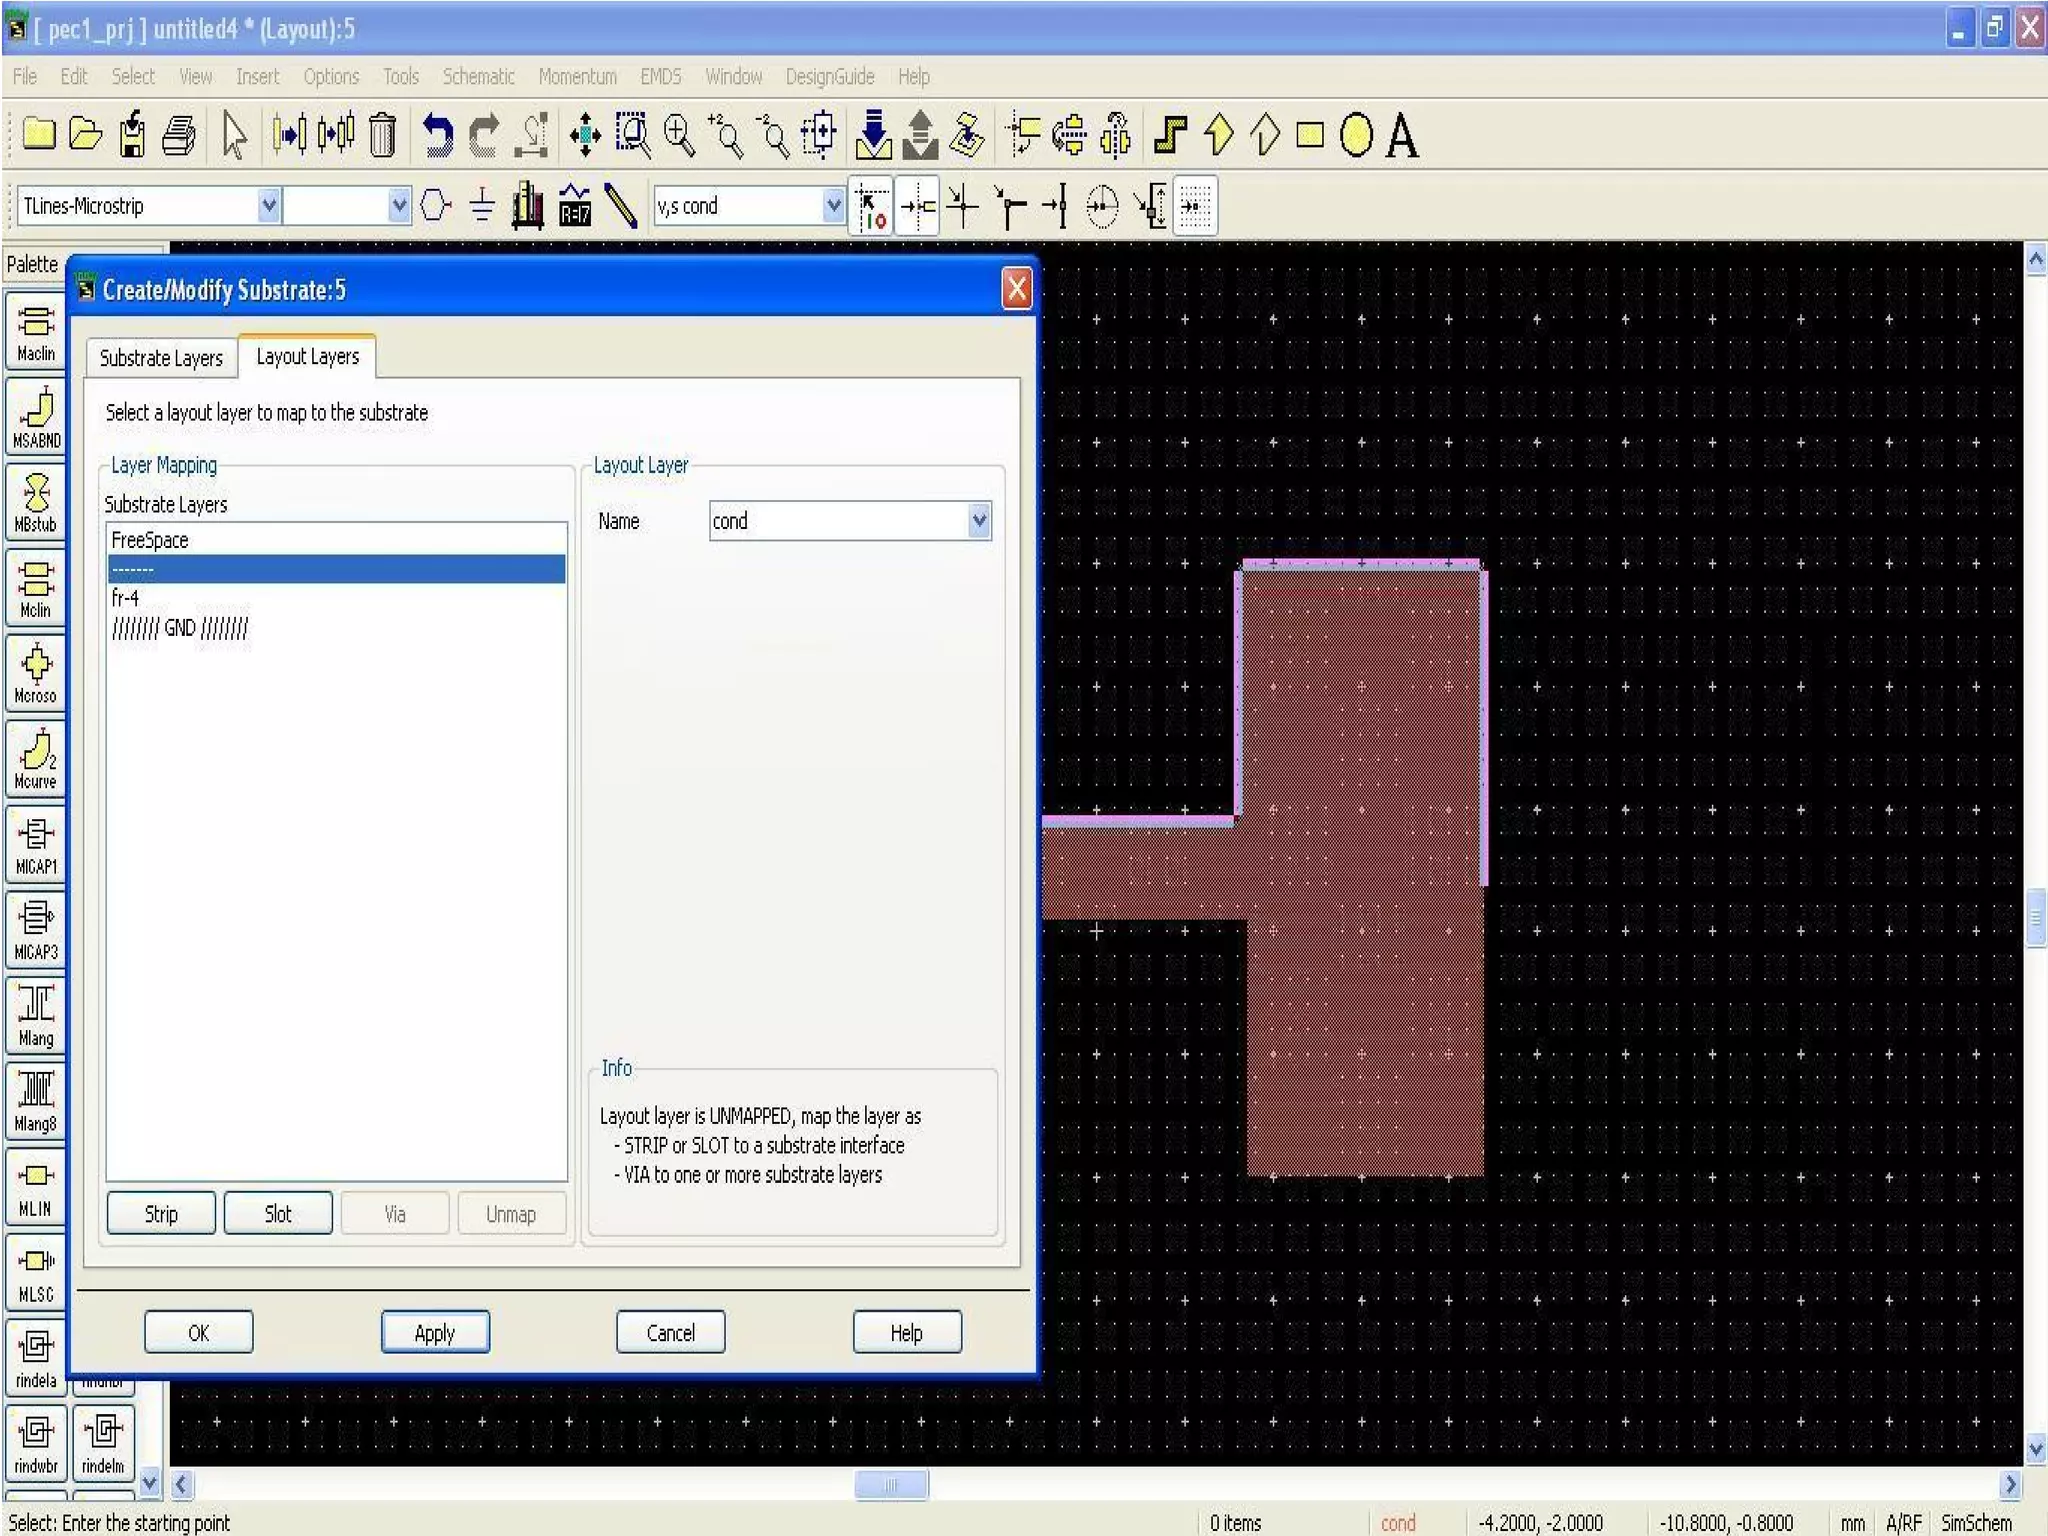Viewport: 2048px width, 1536px height.
Task: Open the 'v,s cond' layer dropdown
Action: [x=832, y=206]
